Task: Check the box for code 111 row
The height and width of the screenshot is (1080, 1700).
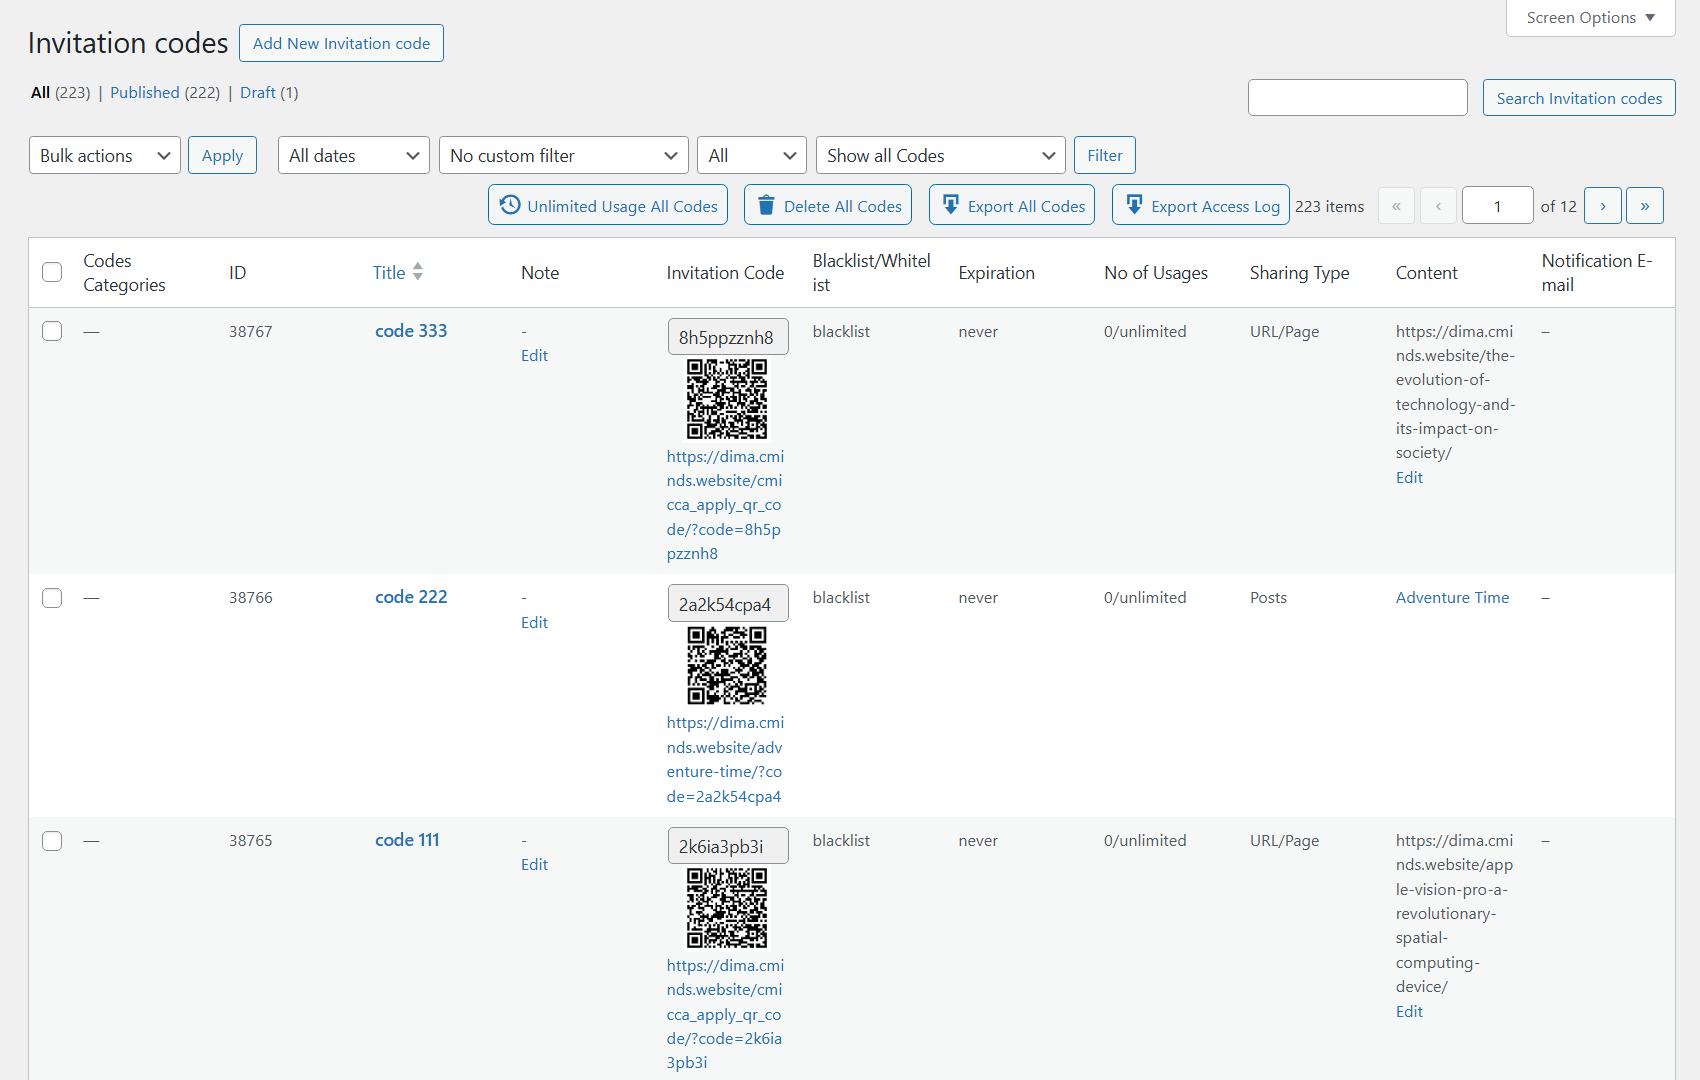Action: [52, 841]
